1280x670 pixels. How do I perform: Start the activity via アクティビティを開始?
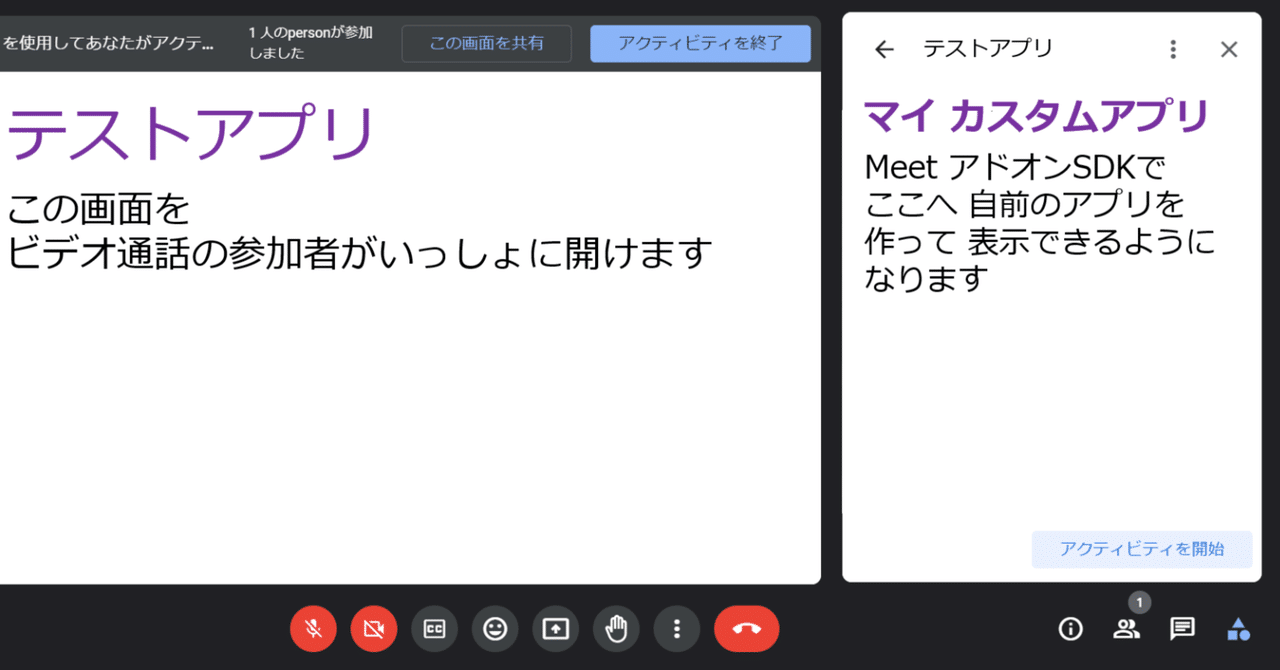pyautogui.click(x=1141, y=549)
